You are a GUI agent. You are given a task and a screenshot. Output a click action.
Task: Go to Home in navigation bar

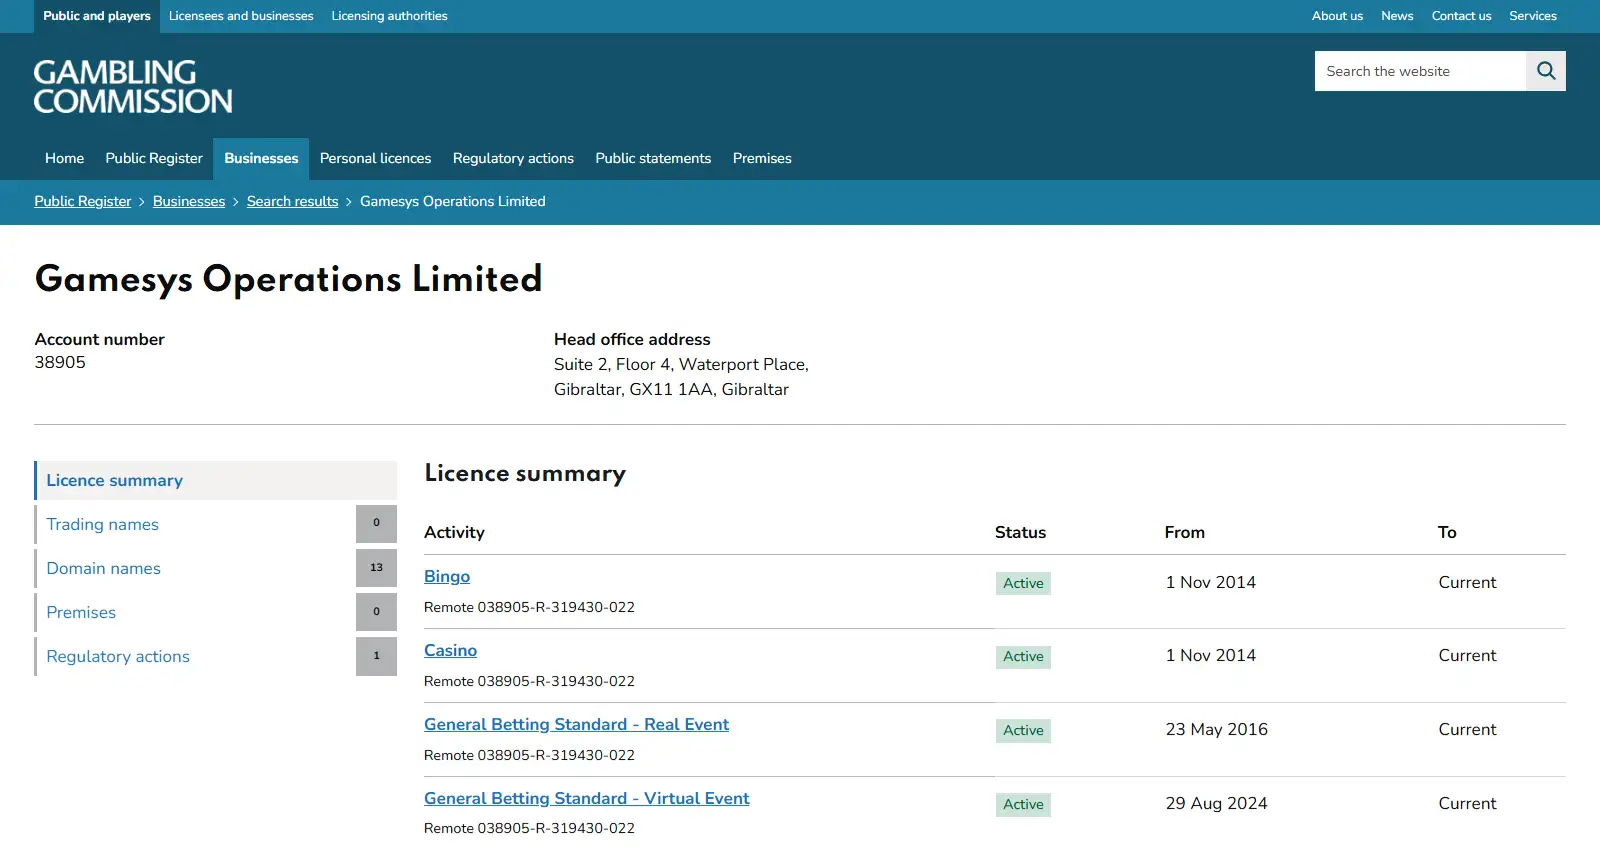point(64,158)
